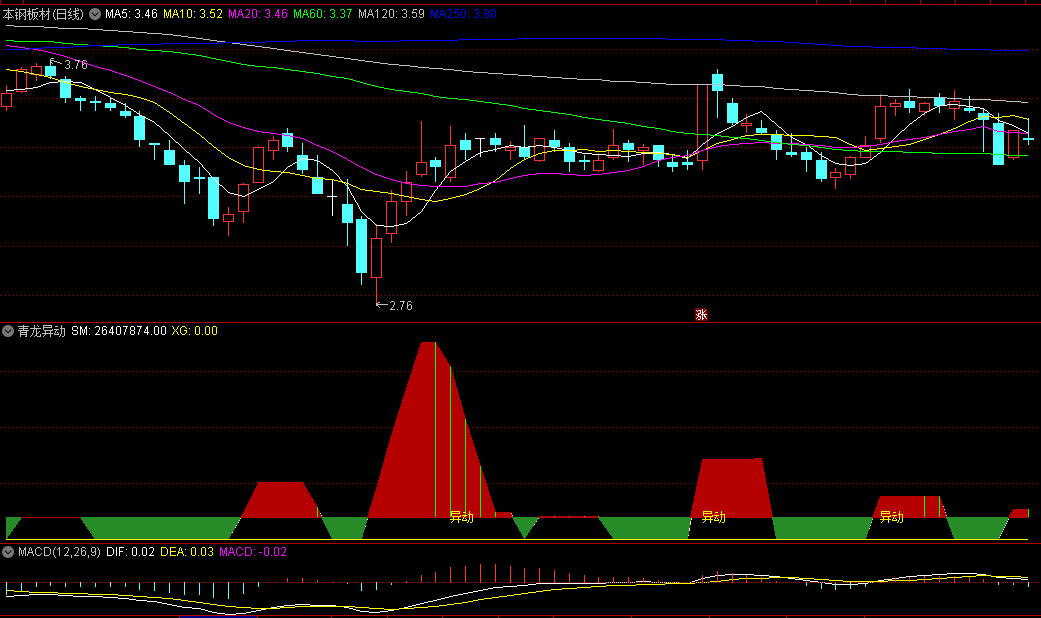This screenshot has height=618, width=1041.
Task: Click the MA120: 3.59 label
Action: [391, 14]
